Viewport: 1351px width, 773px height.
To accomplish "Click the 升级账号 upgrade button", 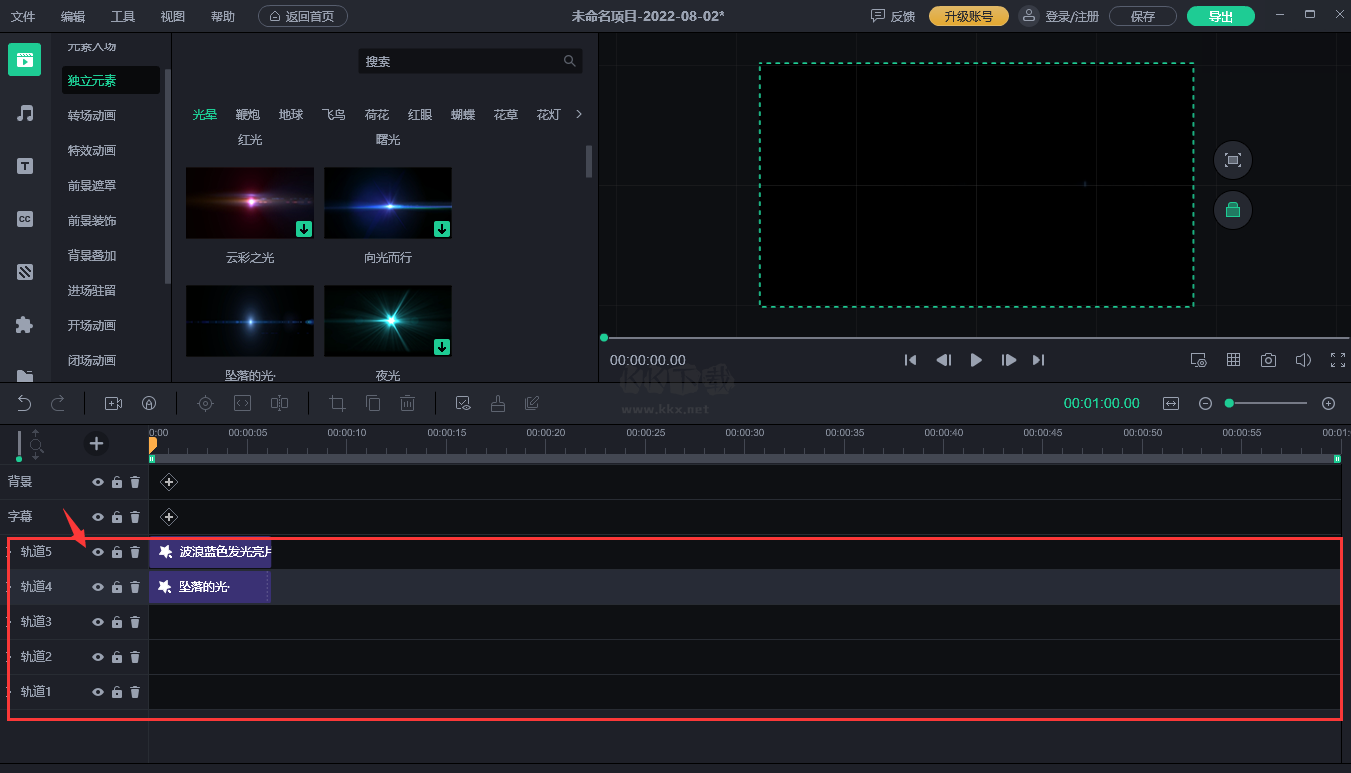I will pos(968,16).
